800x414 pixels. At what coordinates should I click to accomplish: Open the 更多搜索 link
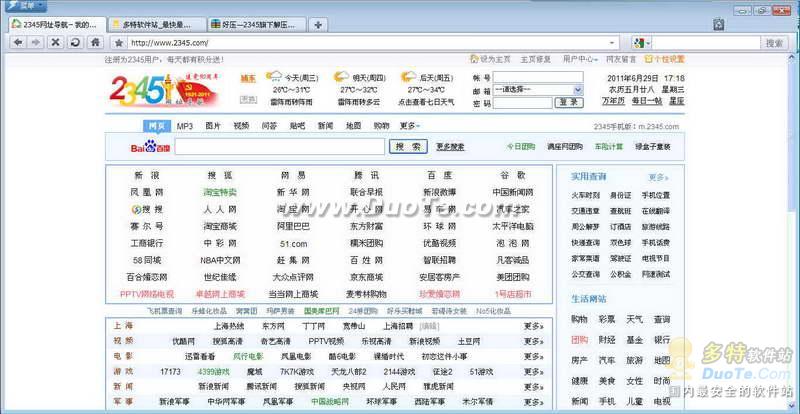tap(450, 147)
